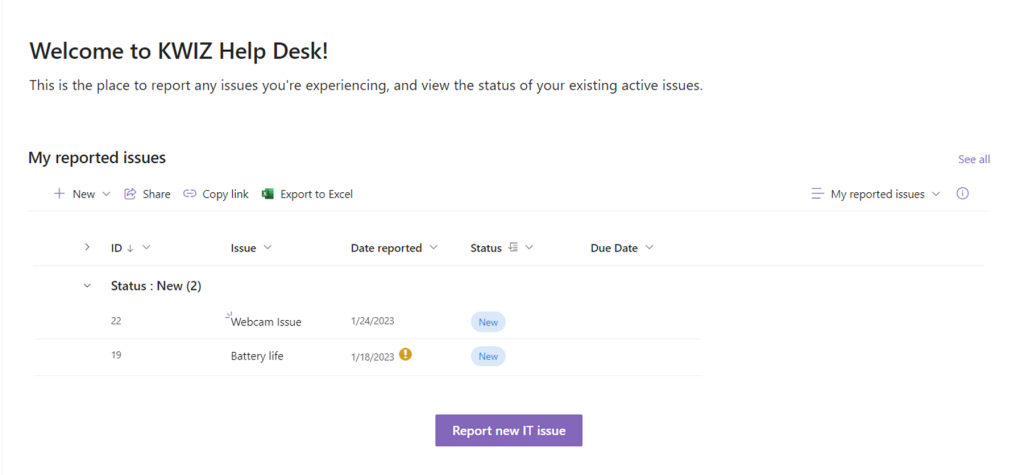The height and width of the screenshot is (475, 1024).
Task: Open the Date reported column menu
Action: click(433, 248)
